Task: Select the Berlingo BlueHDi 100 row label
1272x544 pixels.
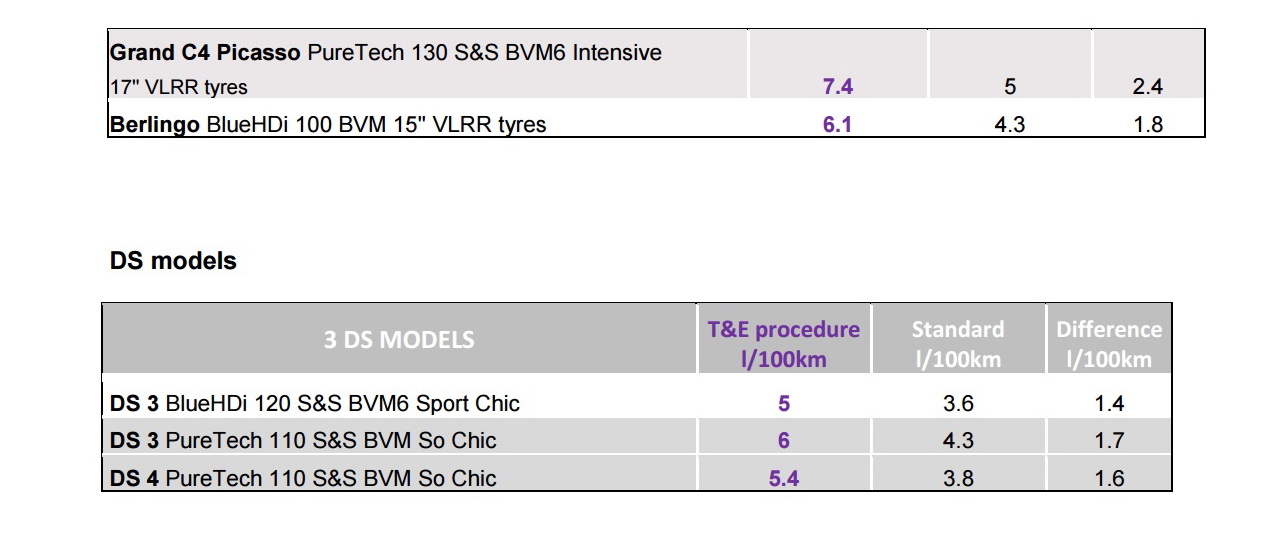Action: click(x=328, y=125)
